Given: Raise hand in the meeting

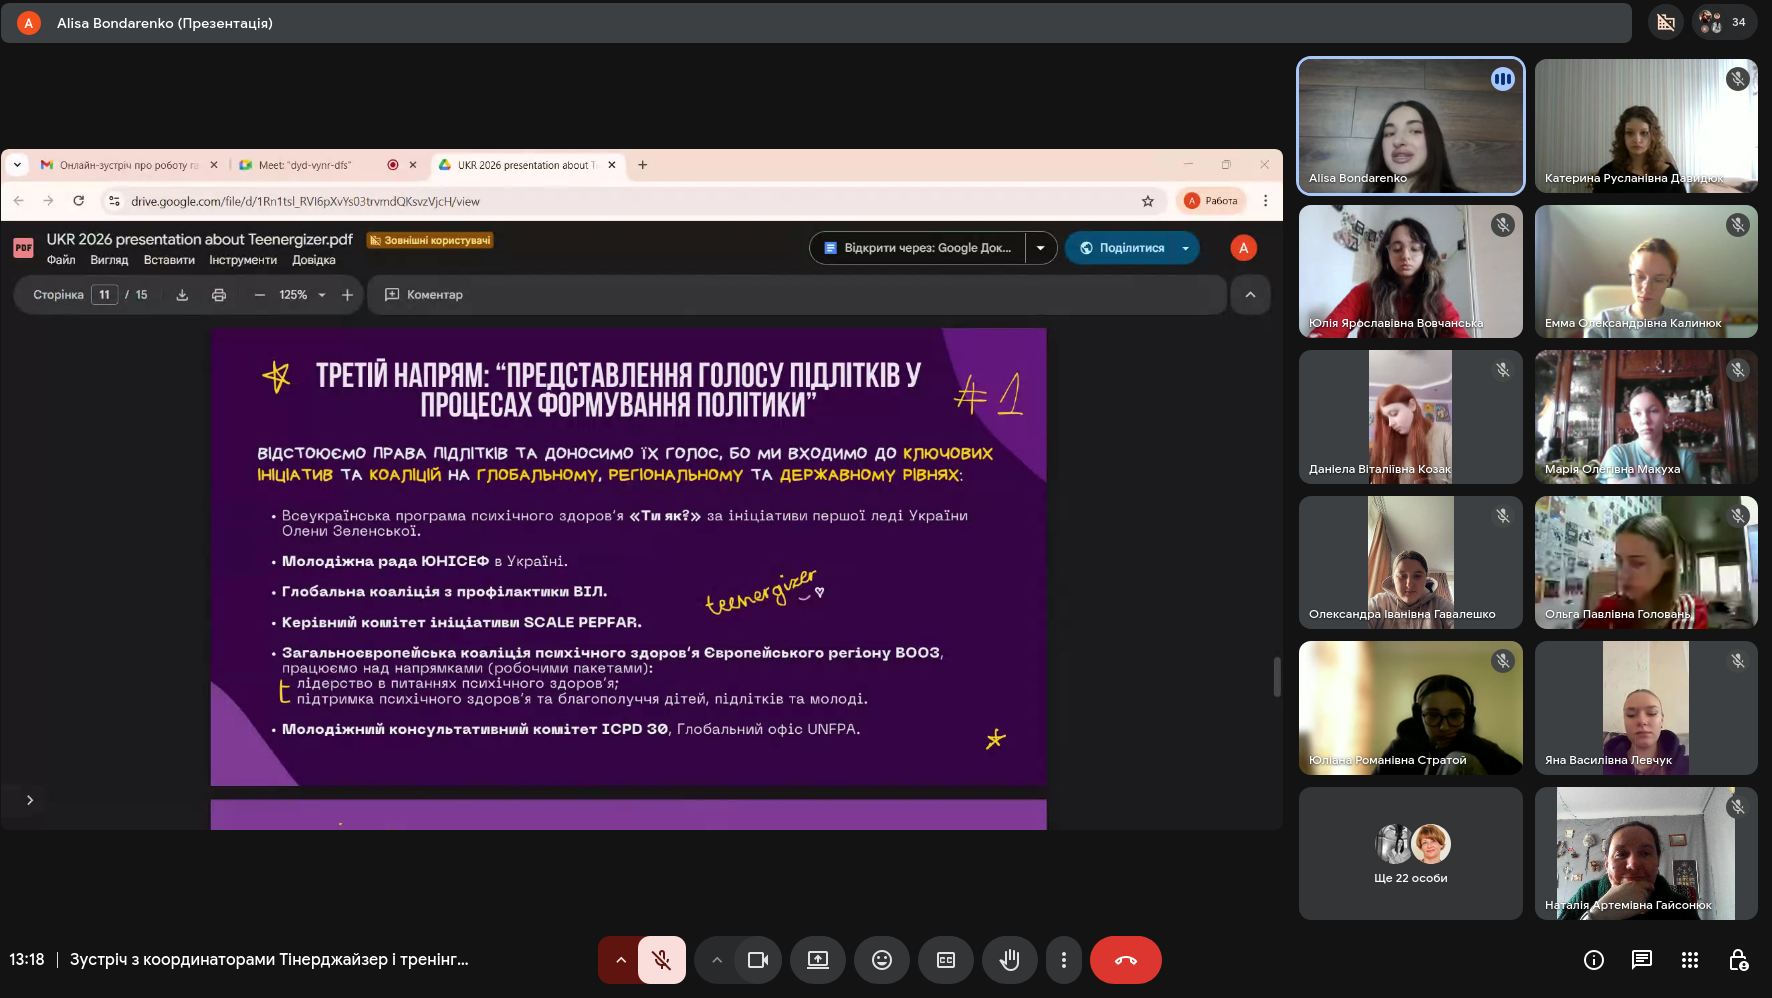Looking at the screenshot, I should pyautogui.click(x=1010, y=960).
